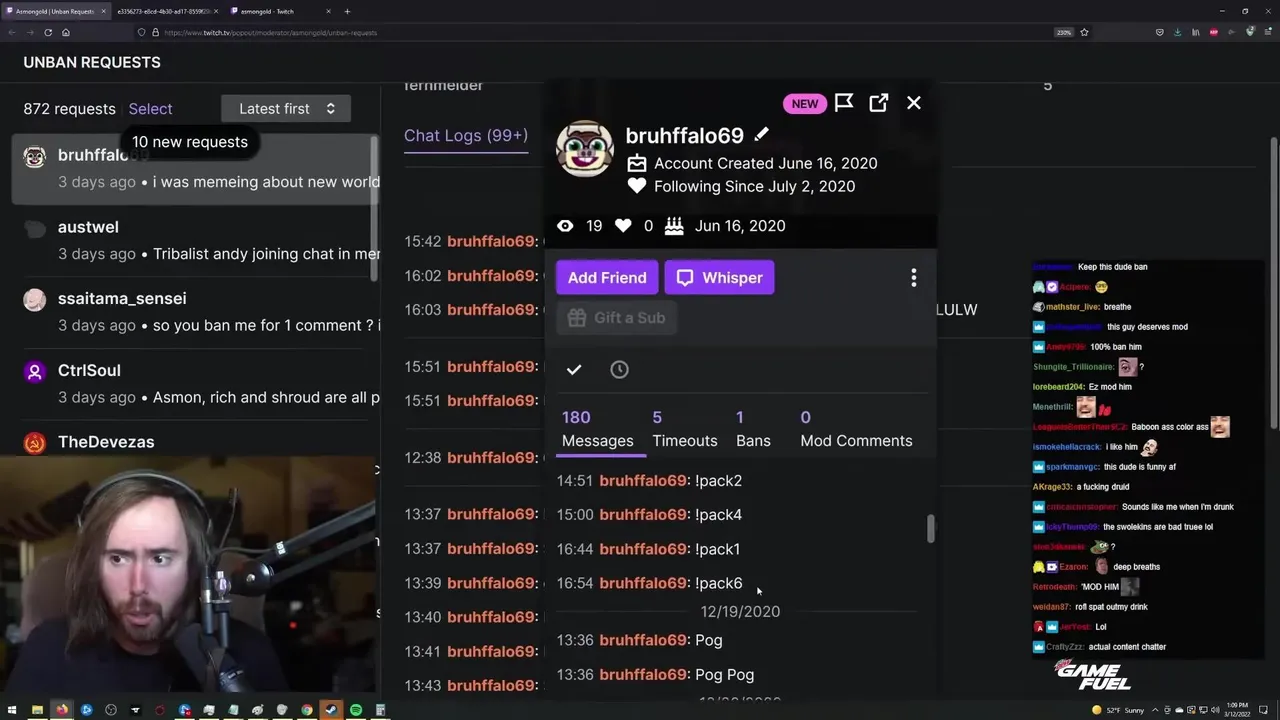Viewport: 1280px width, 720px height.
Task: Select the austwel unban request
Action: point(196,240)
